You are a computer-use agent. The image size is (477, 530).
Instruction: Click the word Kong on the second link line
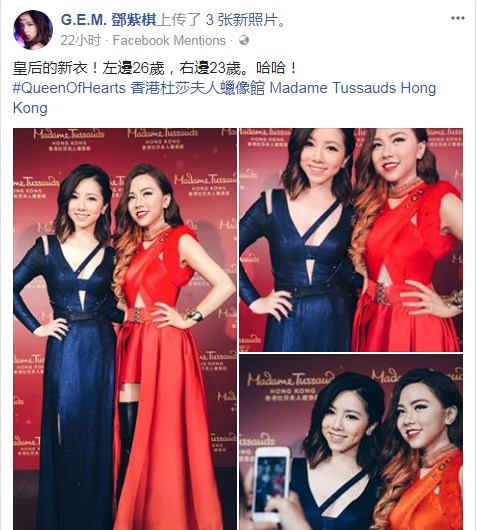(30, 109)
